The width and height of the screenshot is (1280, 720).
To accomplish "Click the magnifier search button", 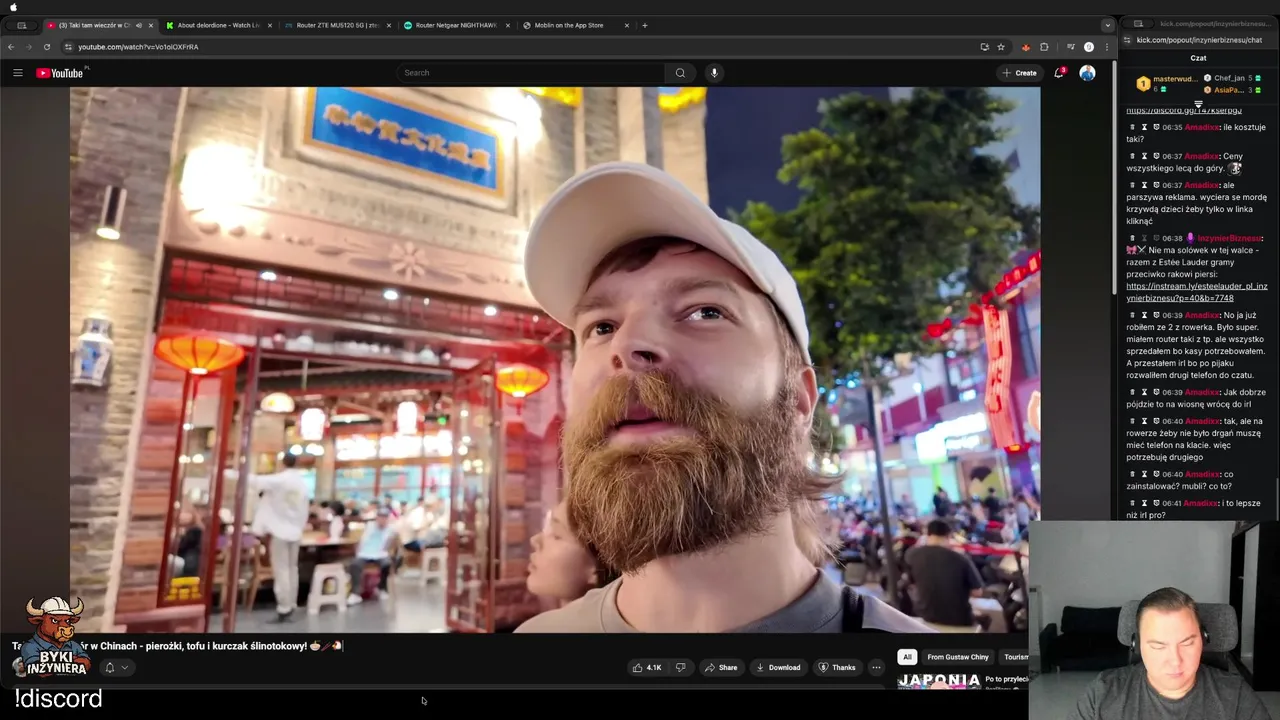I will pos(680,72).
